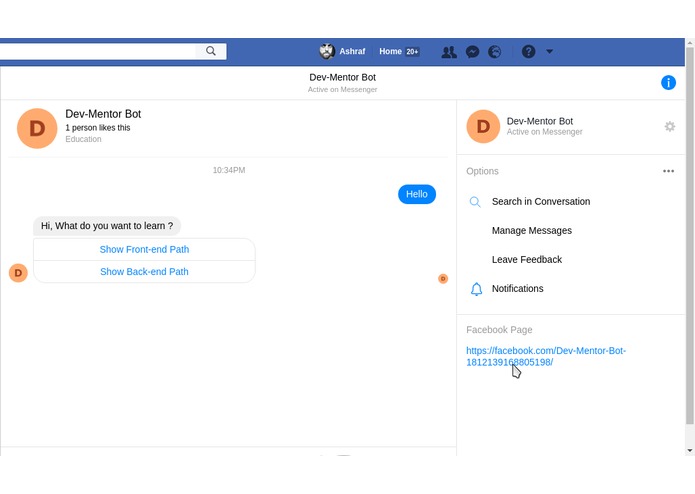Viewport: 695px width, 494px height.
Task: Click the '1 person likes this' text
Action: 98,128
